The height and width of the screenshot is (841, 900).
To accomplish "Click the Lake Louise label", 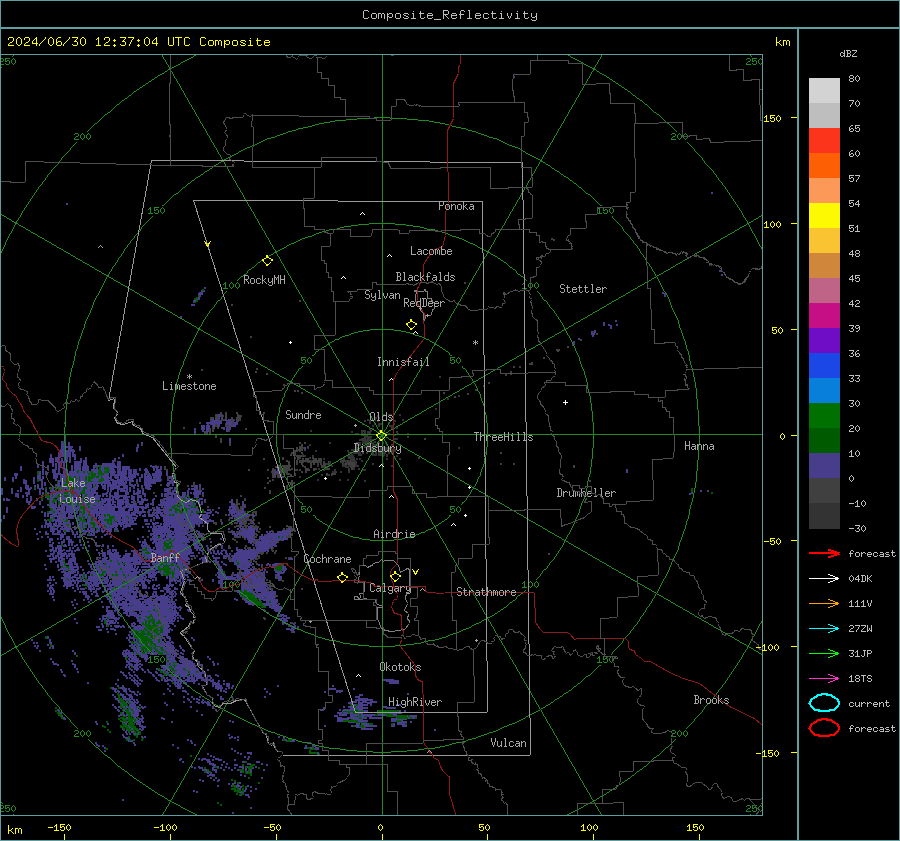I will pyautogui.click(x=77, y=491).
